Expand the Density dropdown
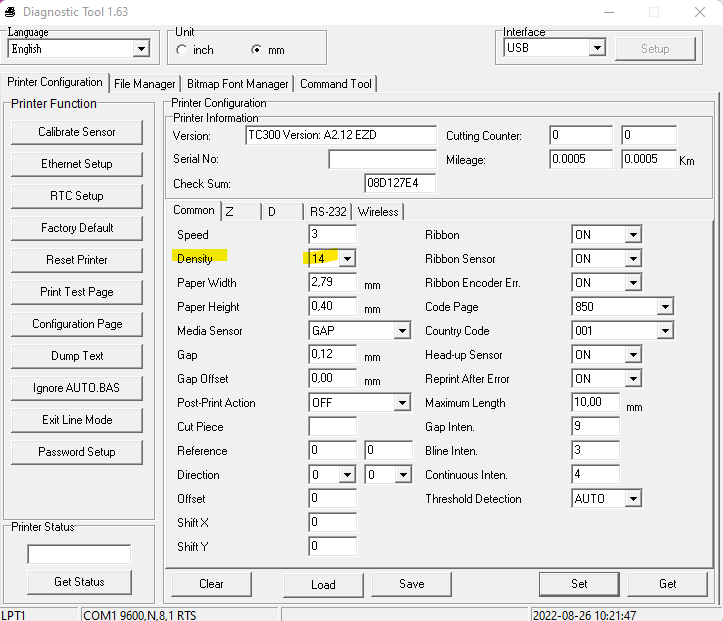Image resolution: width=723 pixels, height=621 pixels. [x=347, y=259]
